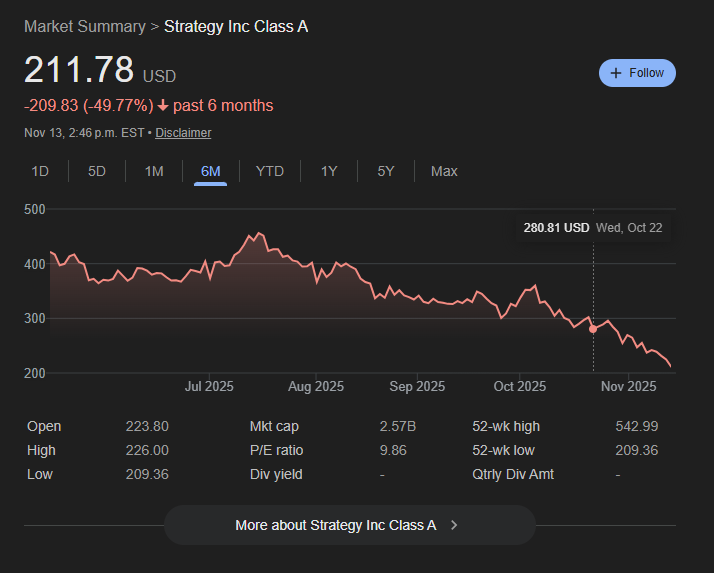Select the 5D time range tab
This screenshot has width=714, height=573.
point(97,171)
